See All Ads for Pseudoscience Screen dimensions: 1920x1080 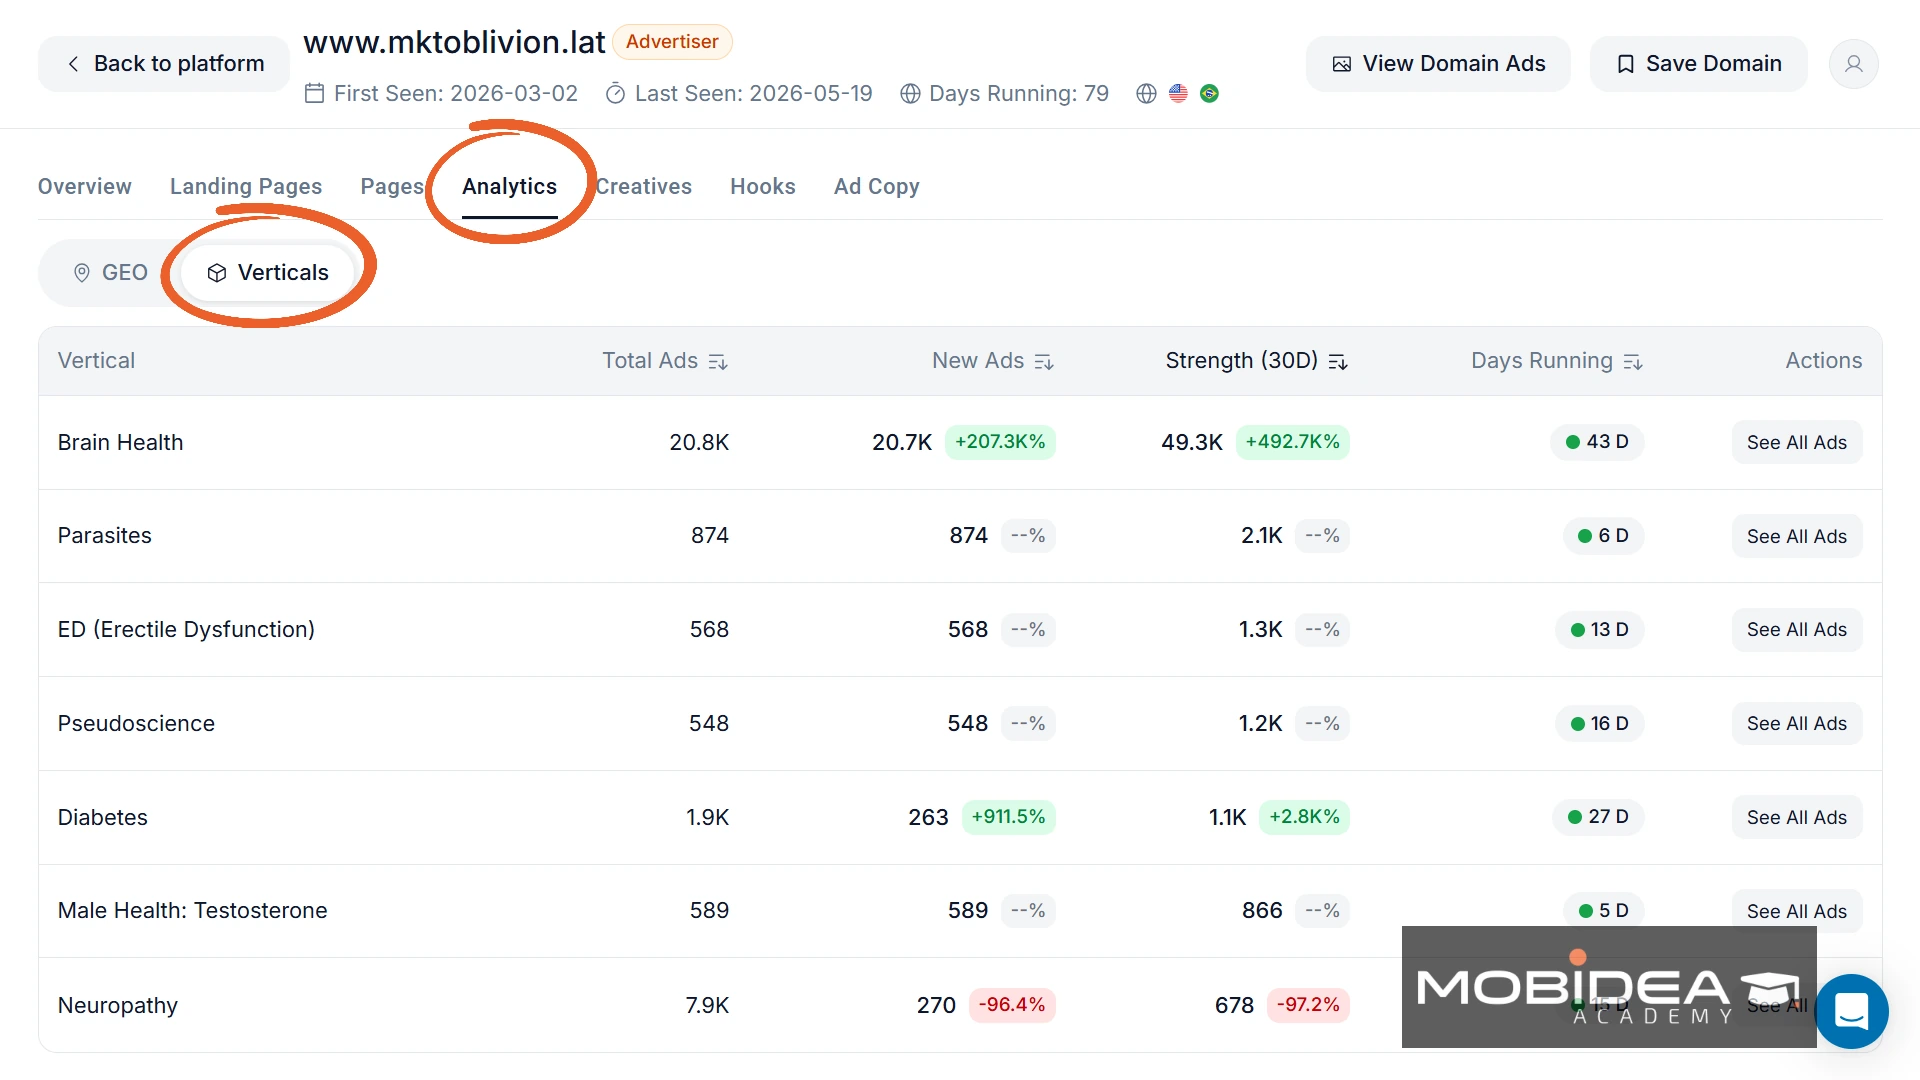point(1796,723)
